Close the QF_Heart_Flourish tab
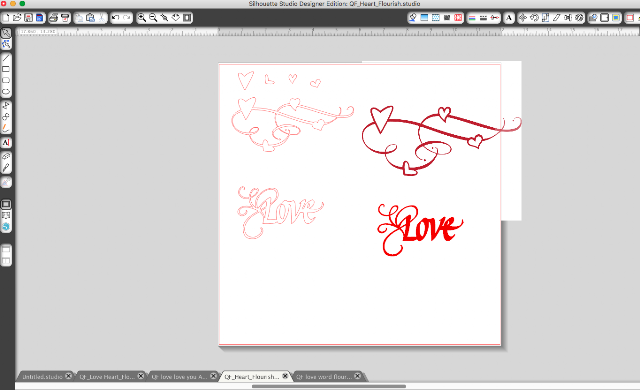640x390 pixels. click(285, 376)
